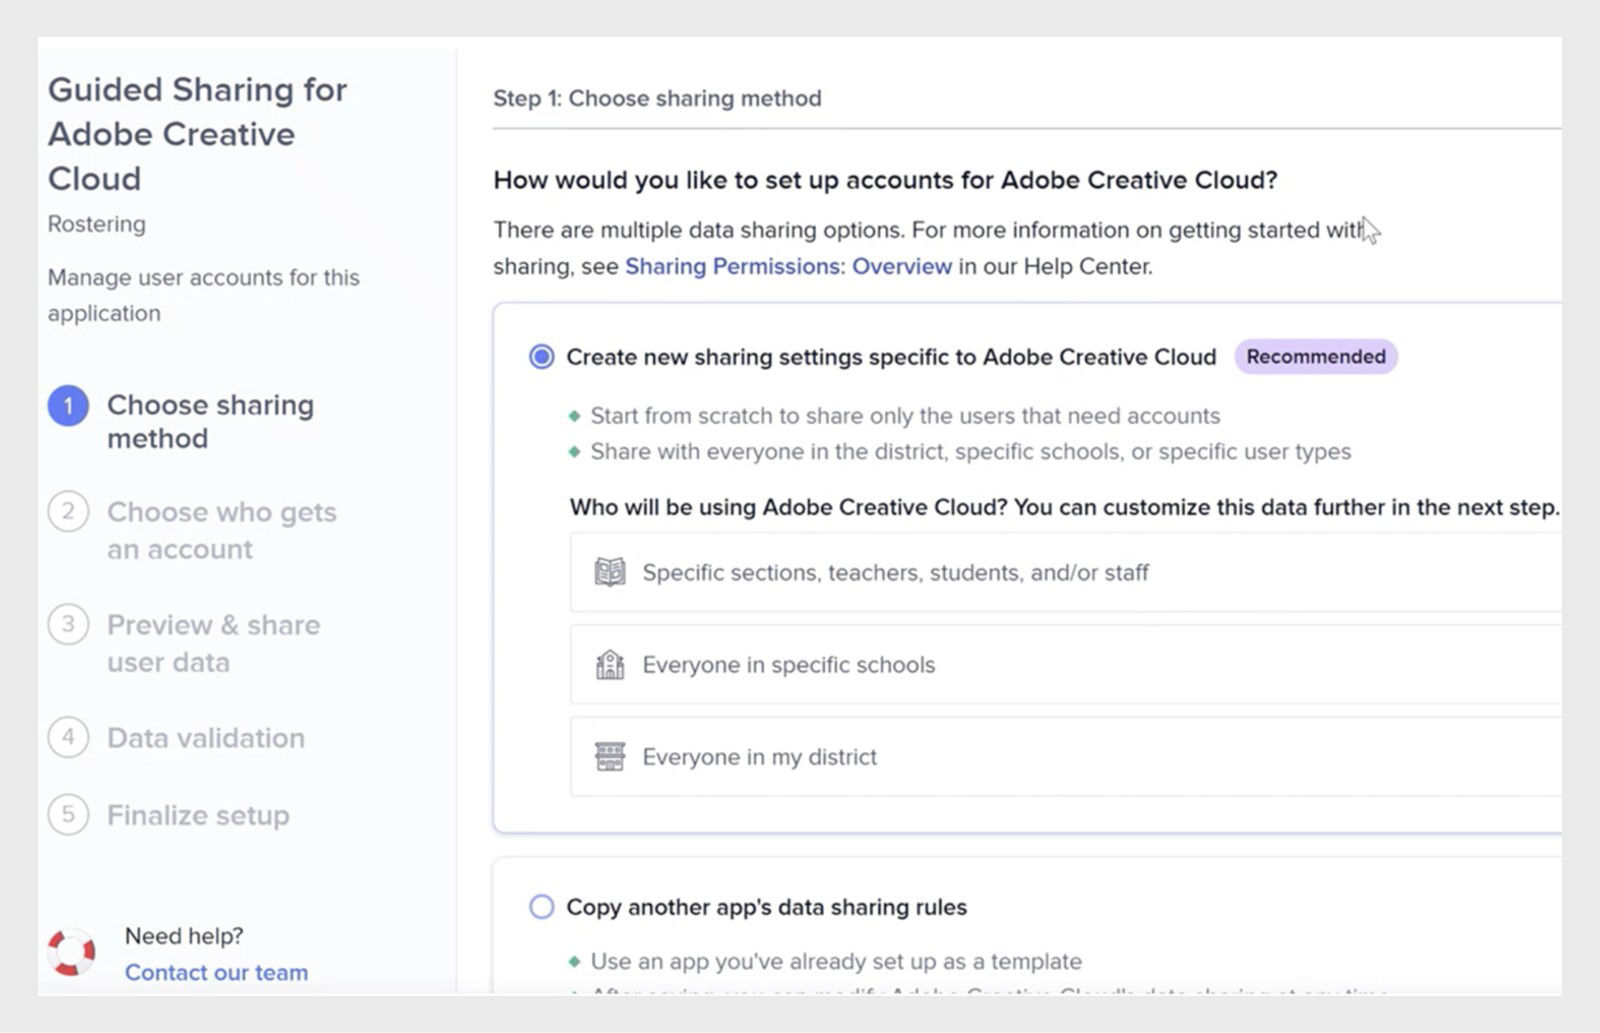
Task: Go to 'Preview & share user data' step
Action: click(x=214, y=644)
